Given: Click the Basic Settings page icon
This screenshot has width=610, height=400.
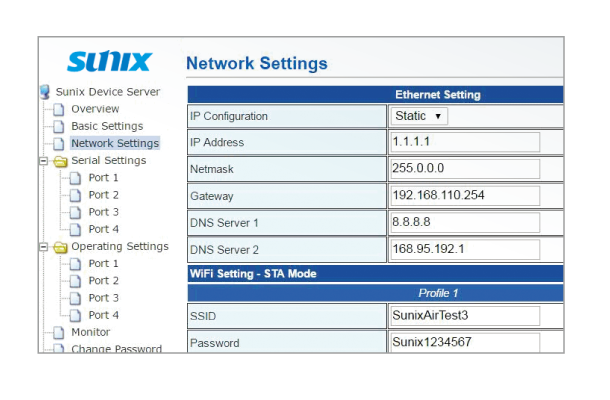Looking at the screenshot, I should (x=59, y=126).
